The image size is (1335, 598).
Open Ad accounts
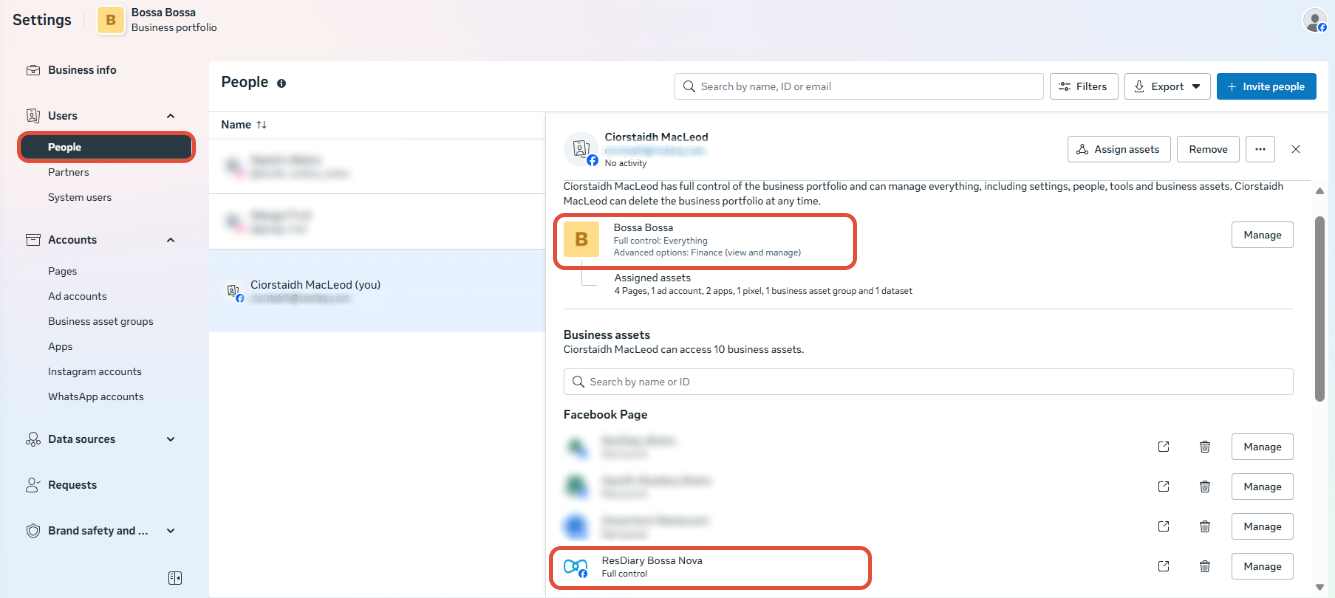point(77,296)
